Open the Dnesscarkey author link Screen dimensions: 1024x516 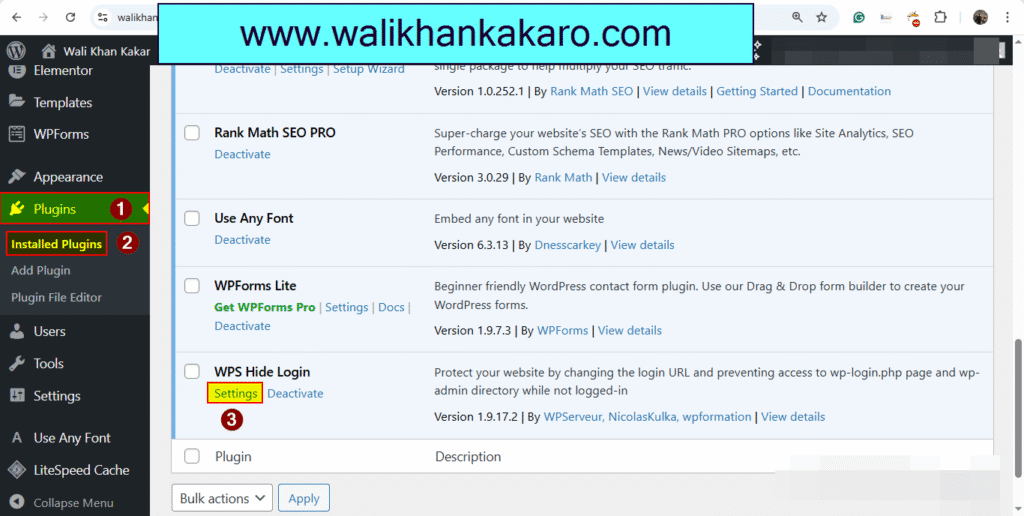[568, 246]
